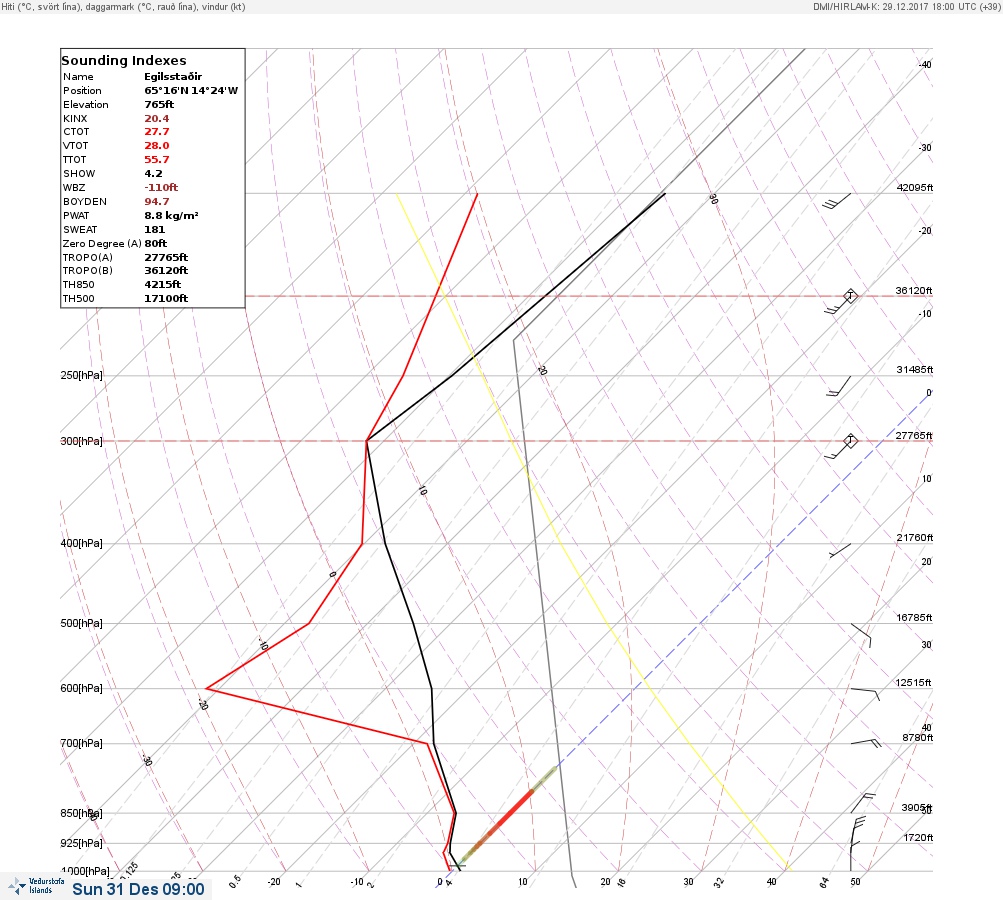
Task: Click the forecast time 'Sun 31 Des 09:00'
Action: coord(138,889)
